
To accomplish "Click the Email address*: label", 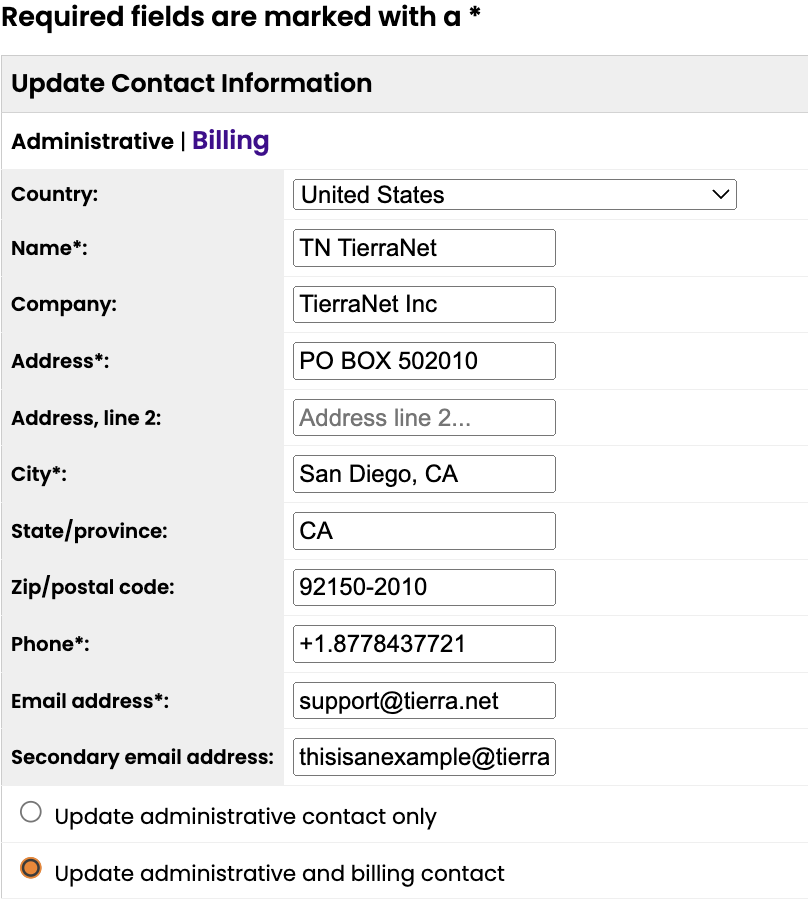I will (90, 700).
